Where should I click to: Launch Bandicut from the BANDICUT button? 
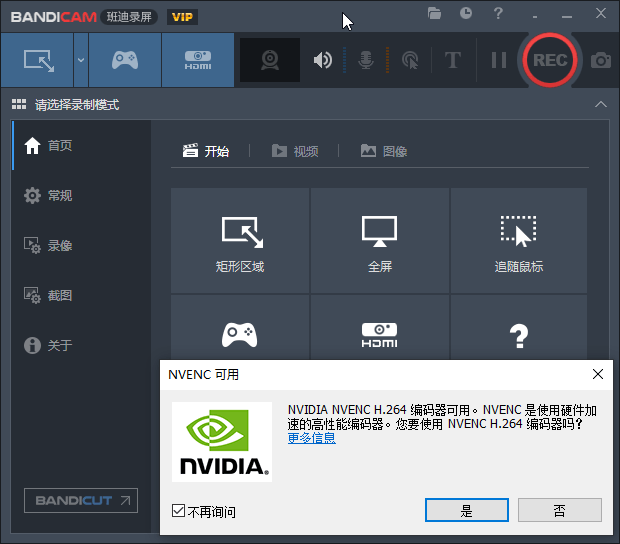(81, 501)
